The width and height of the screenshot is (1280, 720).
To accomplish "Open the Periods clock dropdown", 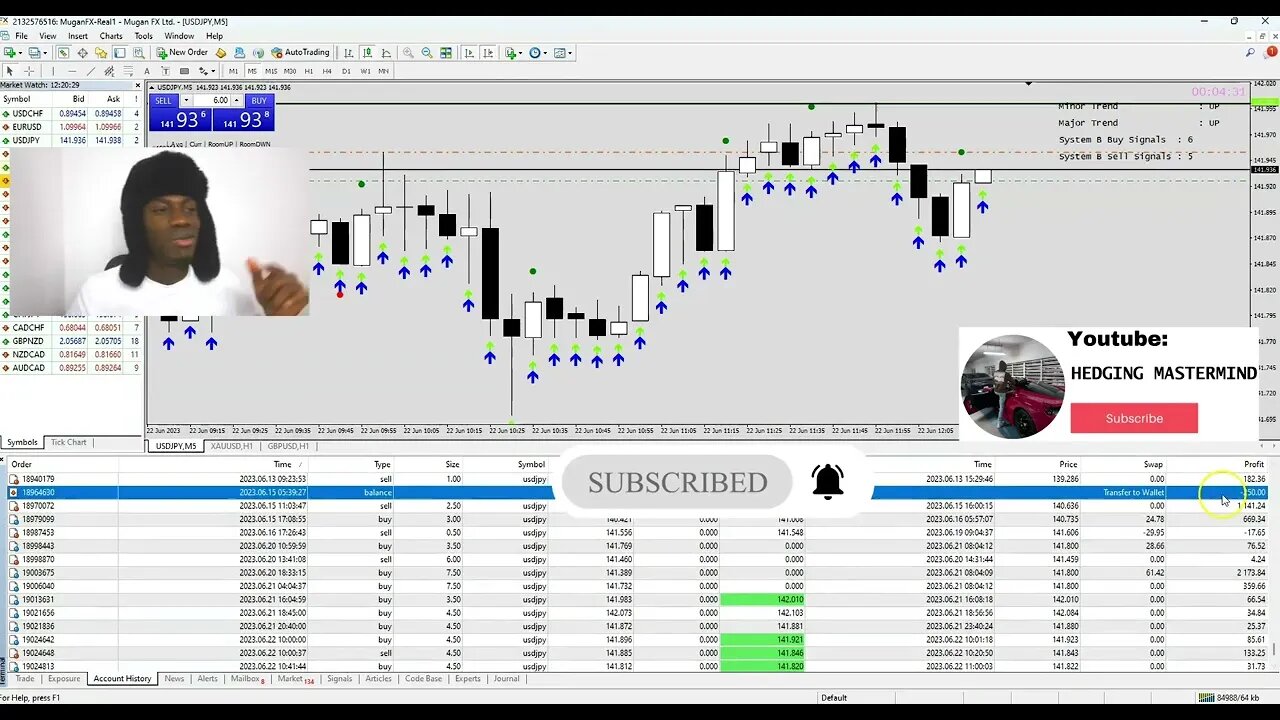I will [x=538, y=53].
